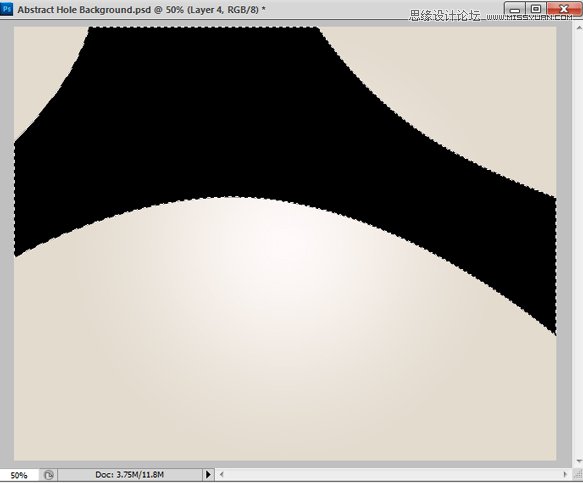Click the horizontal scrollbar right arrow
The width and height of the screenshot is (583, 483).
pyautogui.click(x=565, y=474)
